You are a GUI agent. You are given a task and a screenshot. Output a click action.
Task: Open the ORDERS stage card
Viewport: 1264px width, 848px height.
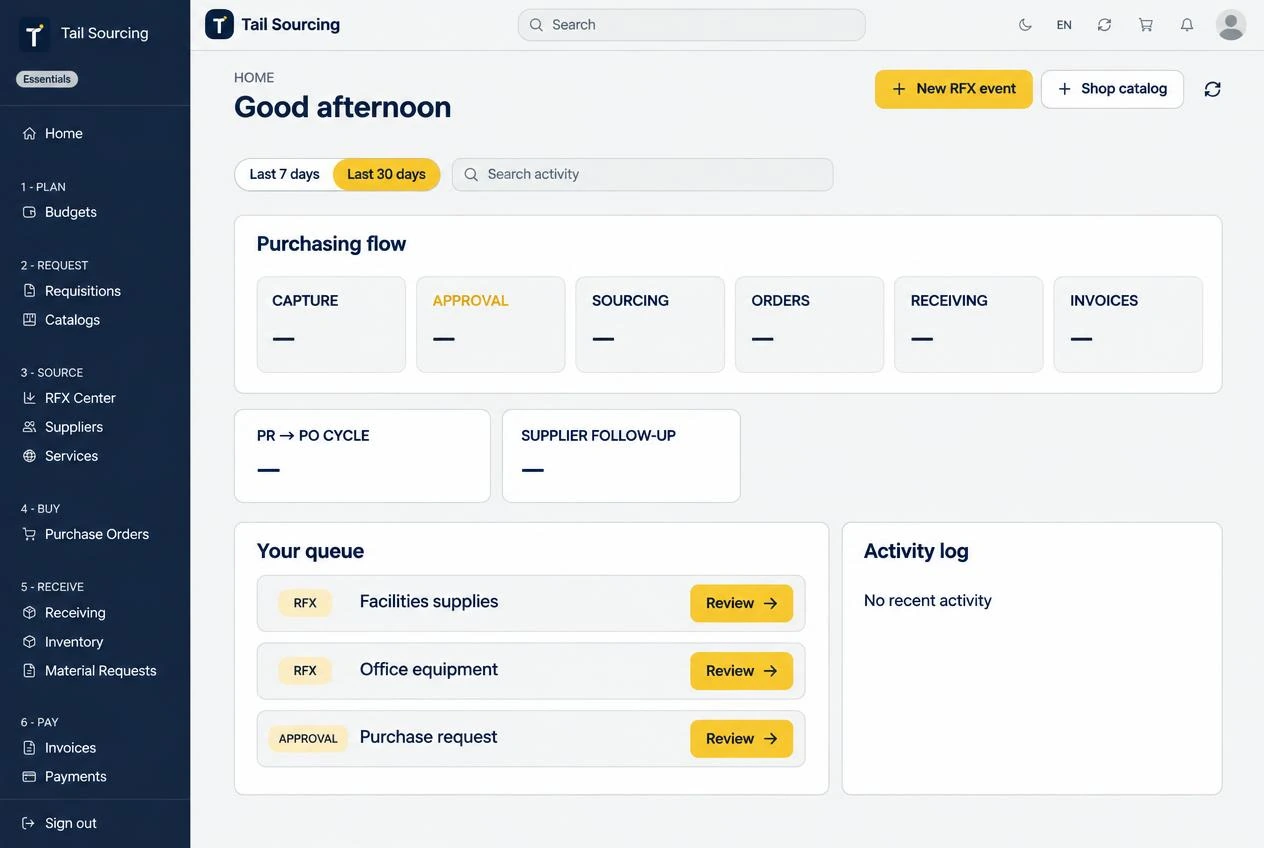pos(809,325)
